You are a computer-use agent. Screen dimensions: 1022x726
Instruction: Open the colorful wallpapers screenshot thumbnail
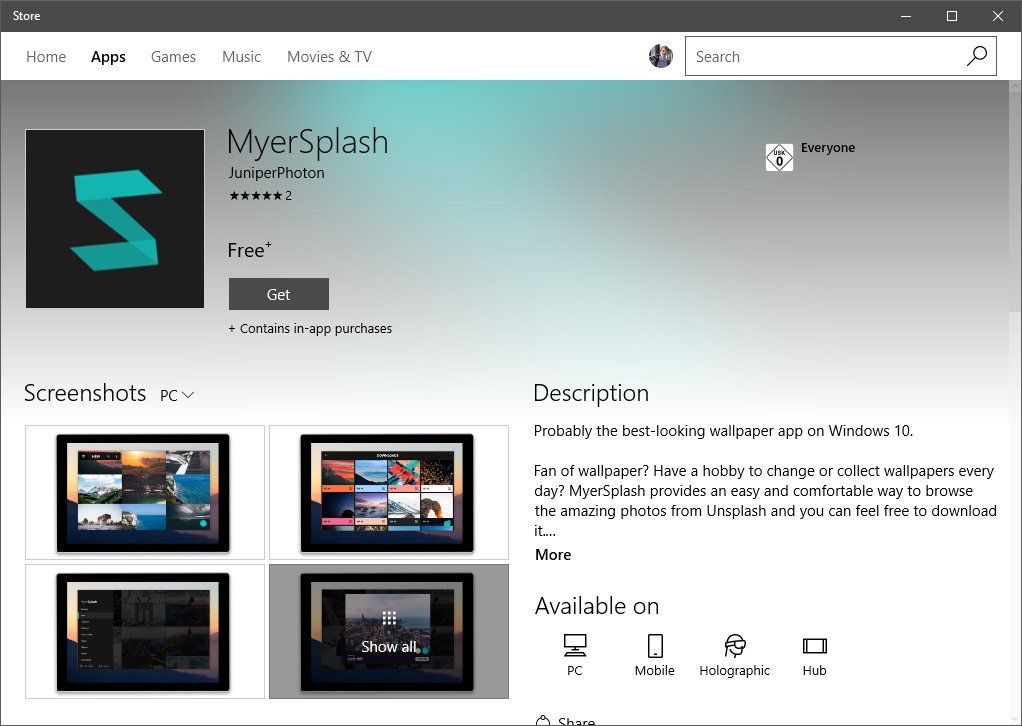[389, 492]
